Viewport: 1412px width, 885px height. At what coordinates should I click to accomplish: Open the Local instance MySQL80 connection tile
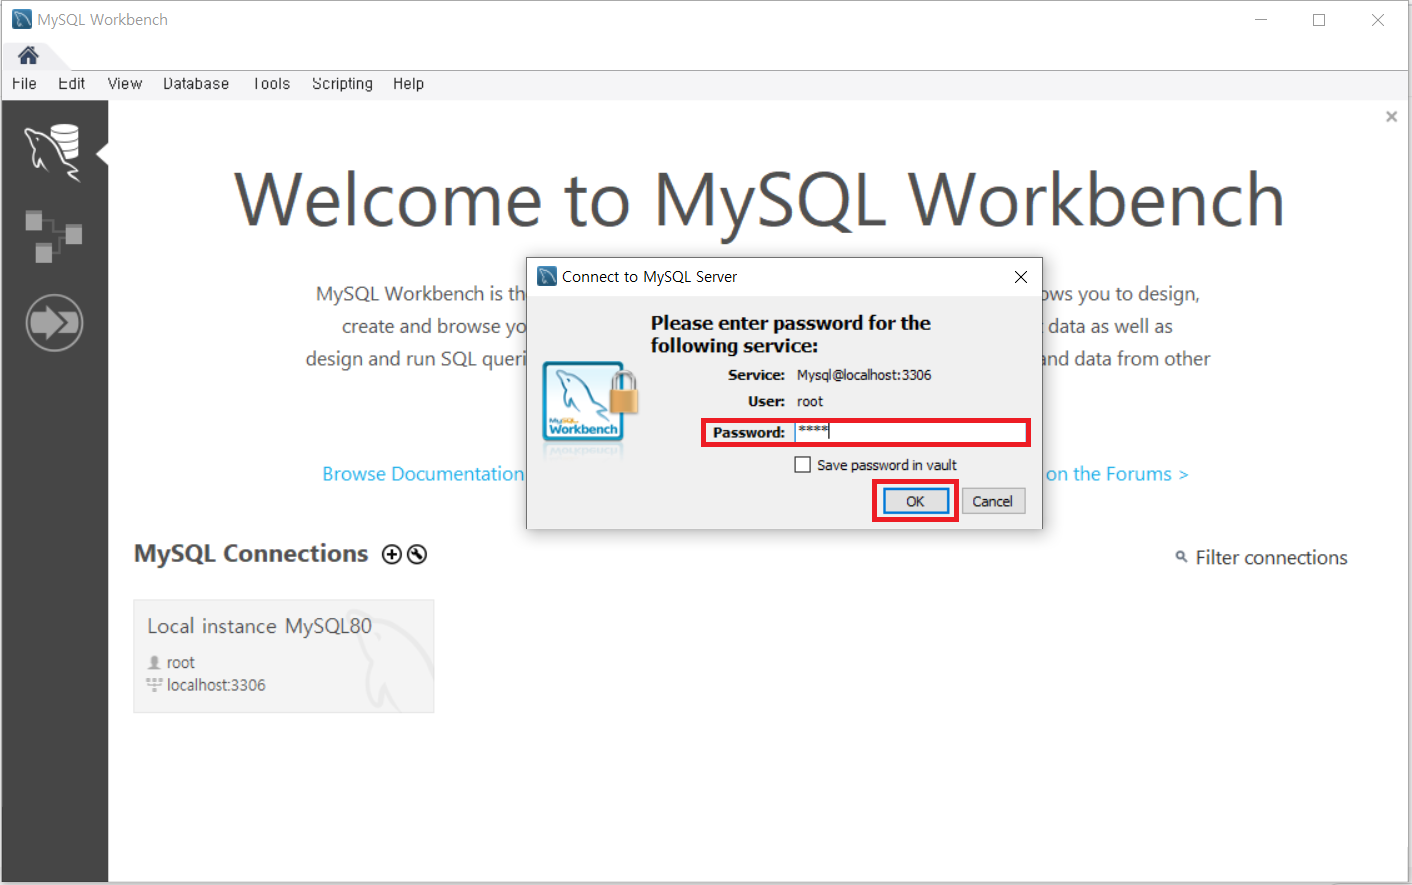[284, 656]
